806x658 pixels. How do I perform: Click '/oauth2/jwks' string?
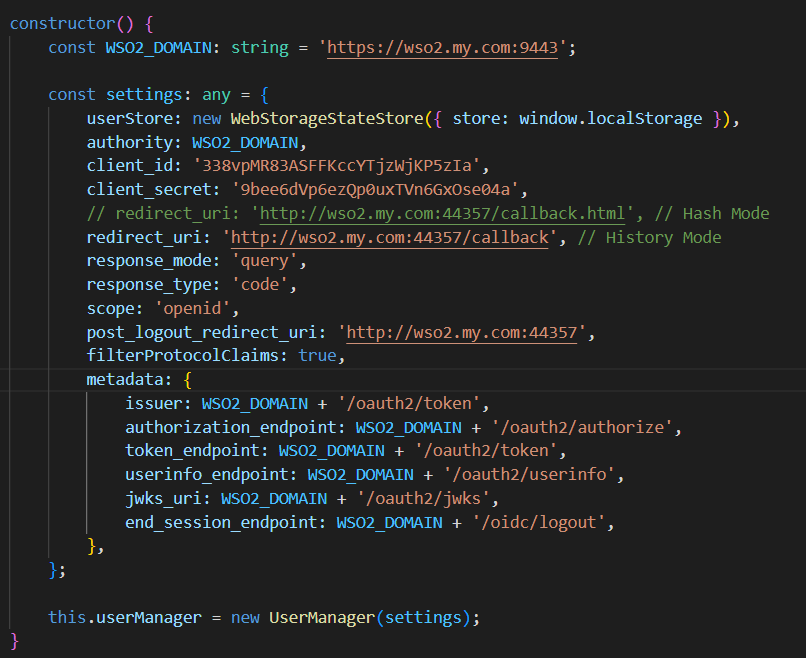tap(423, 499)
